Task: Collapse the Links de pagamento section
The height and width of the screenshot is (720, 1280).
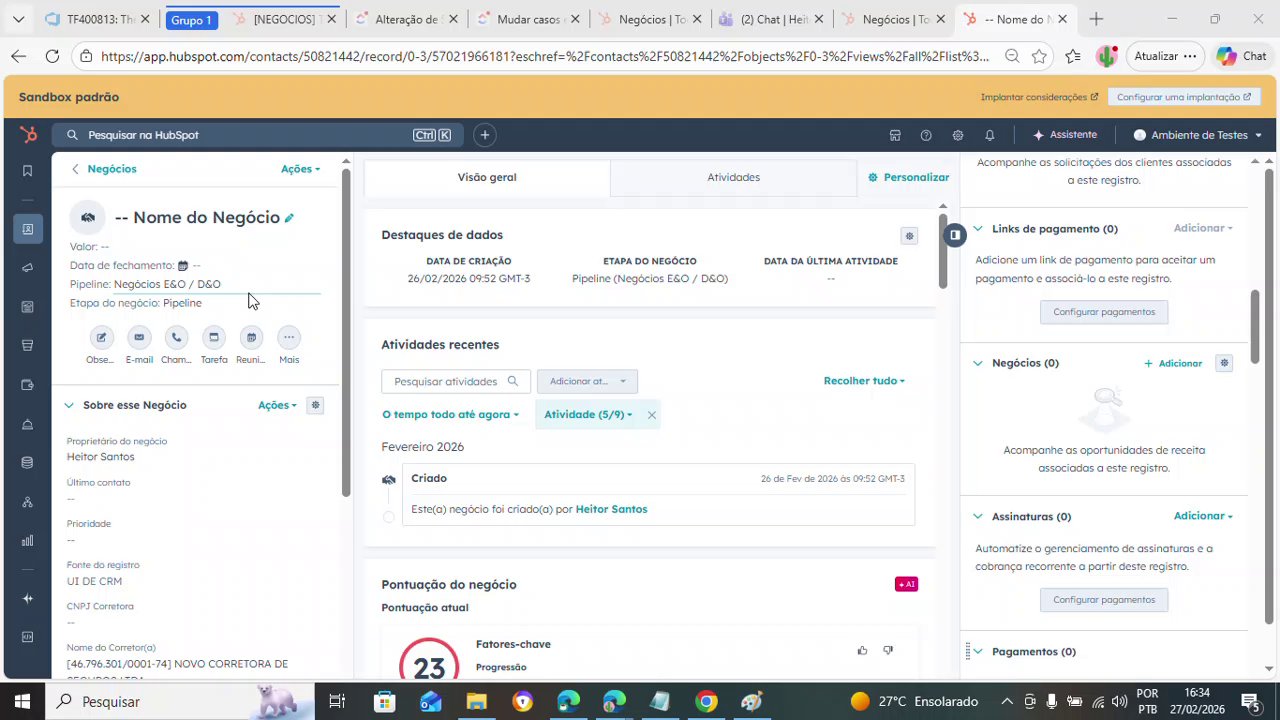Action: 978,229
